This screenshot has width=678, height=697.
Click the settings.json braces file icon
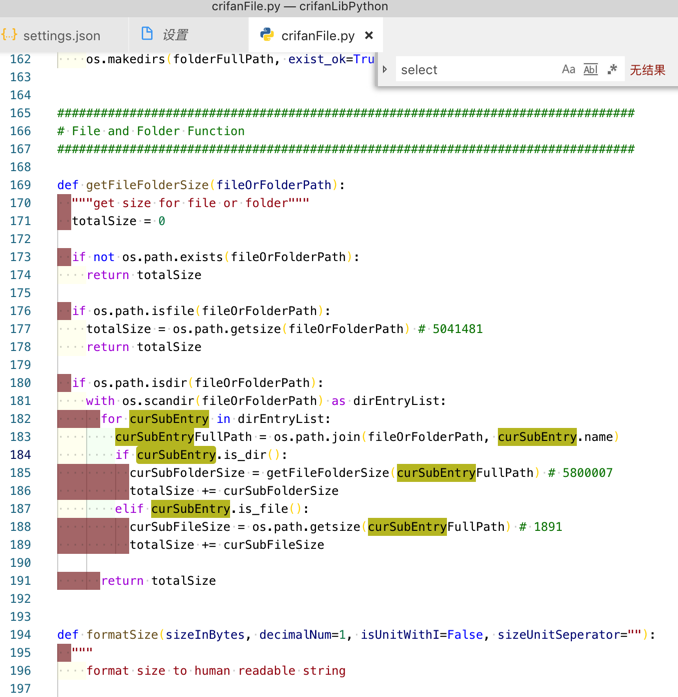pyautogui.click(x=10, y=35)
